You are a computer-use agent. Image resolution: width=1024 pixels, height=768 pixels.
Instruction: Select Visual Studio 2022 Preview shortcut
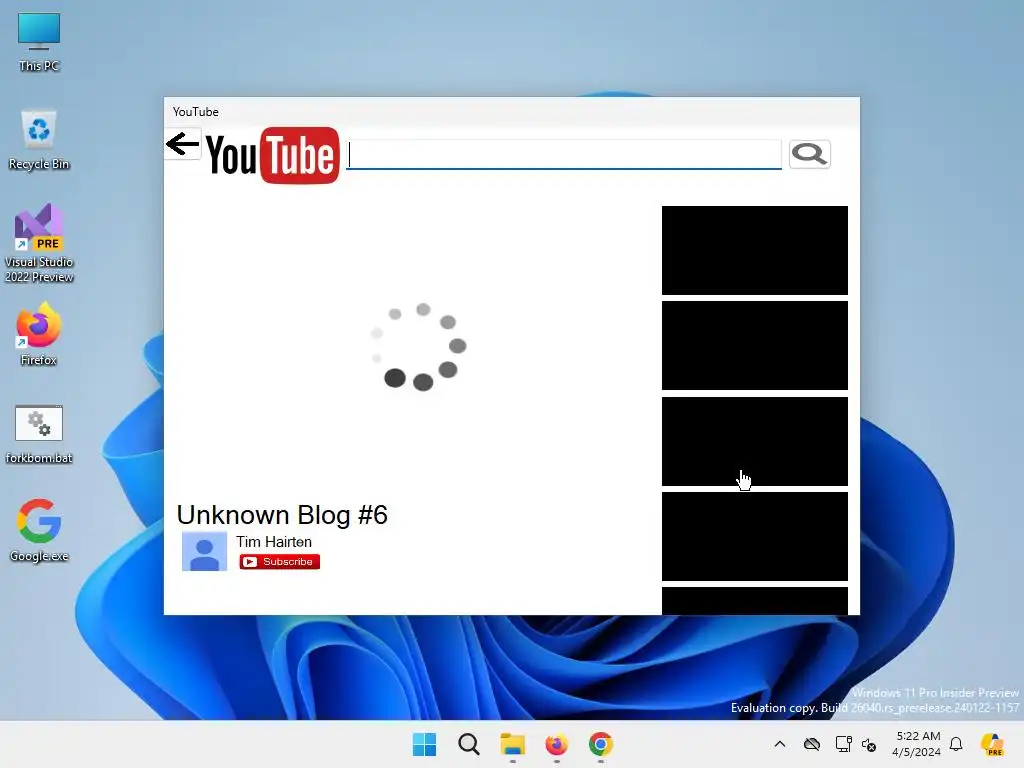pyautogui.click(x=39, y=243)
